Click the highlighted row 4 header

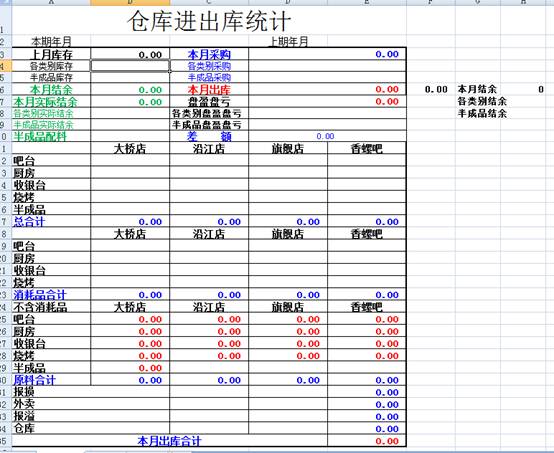point(6,66)
